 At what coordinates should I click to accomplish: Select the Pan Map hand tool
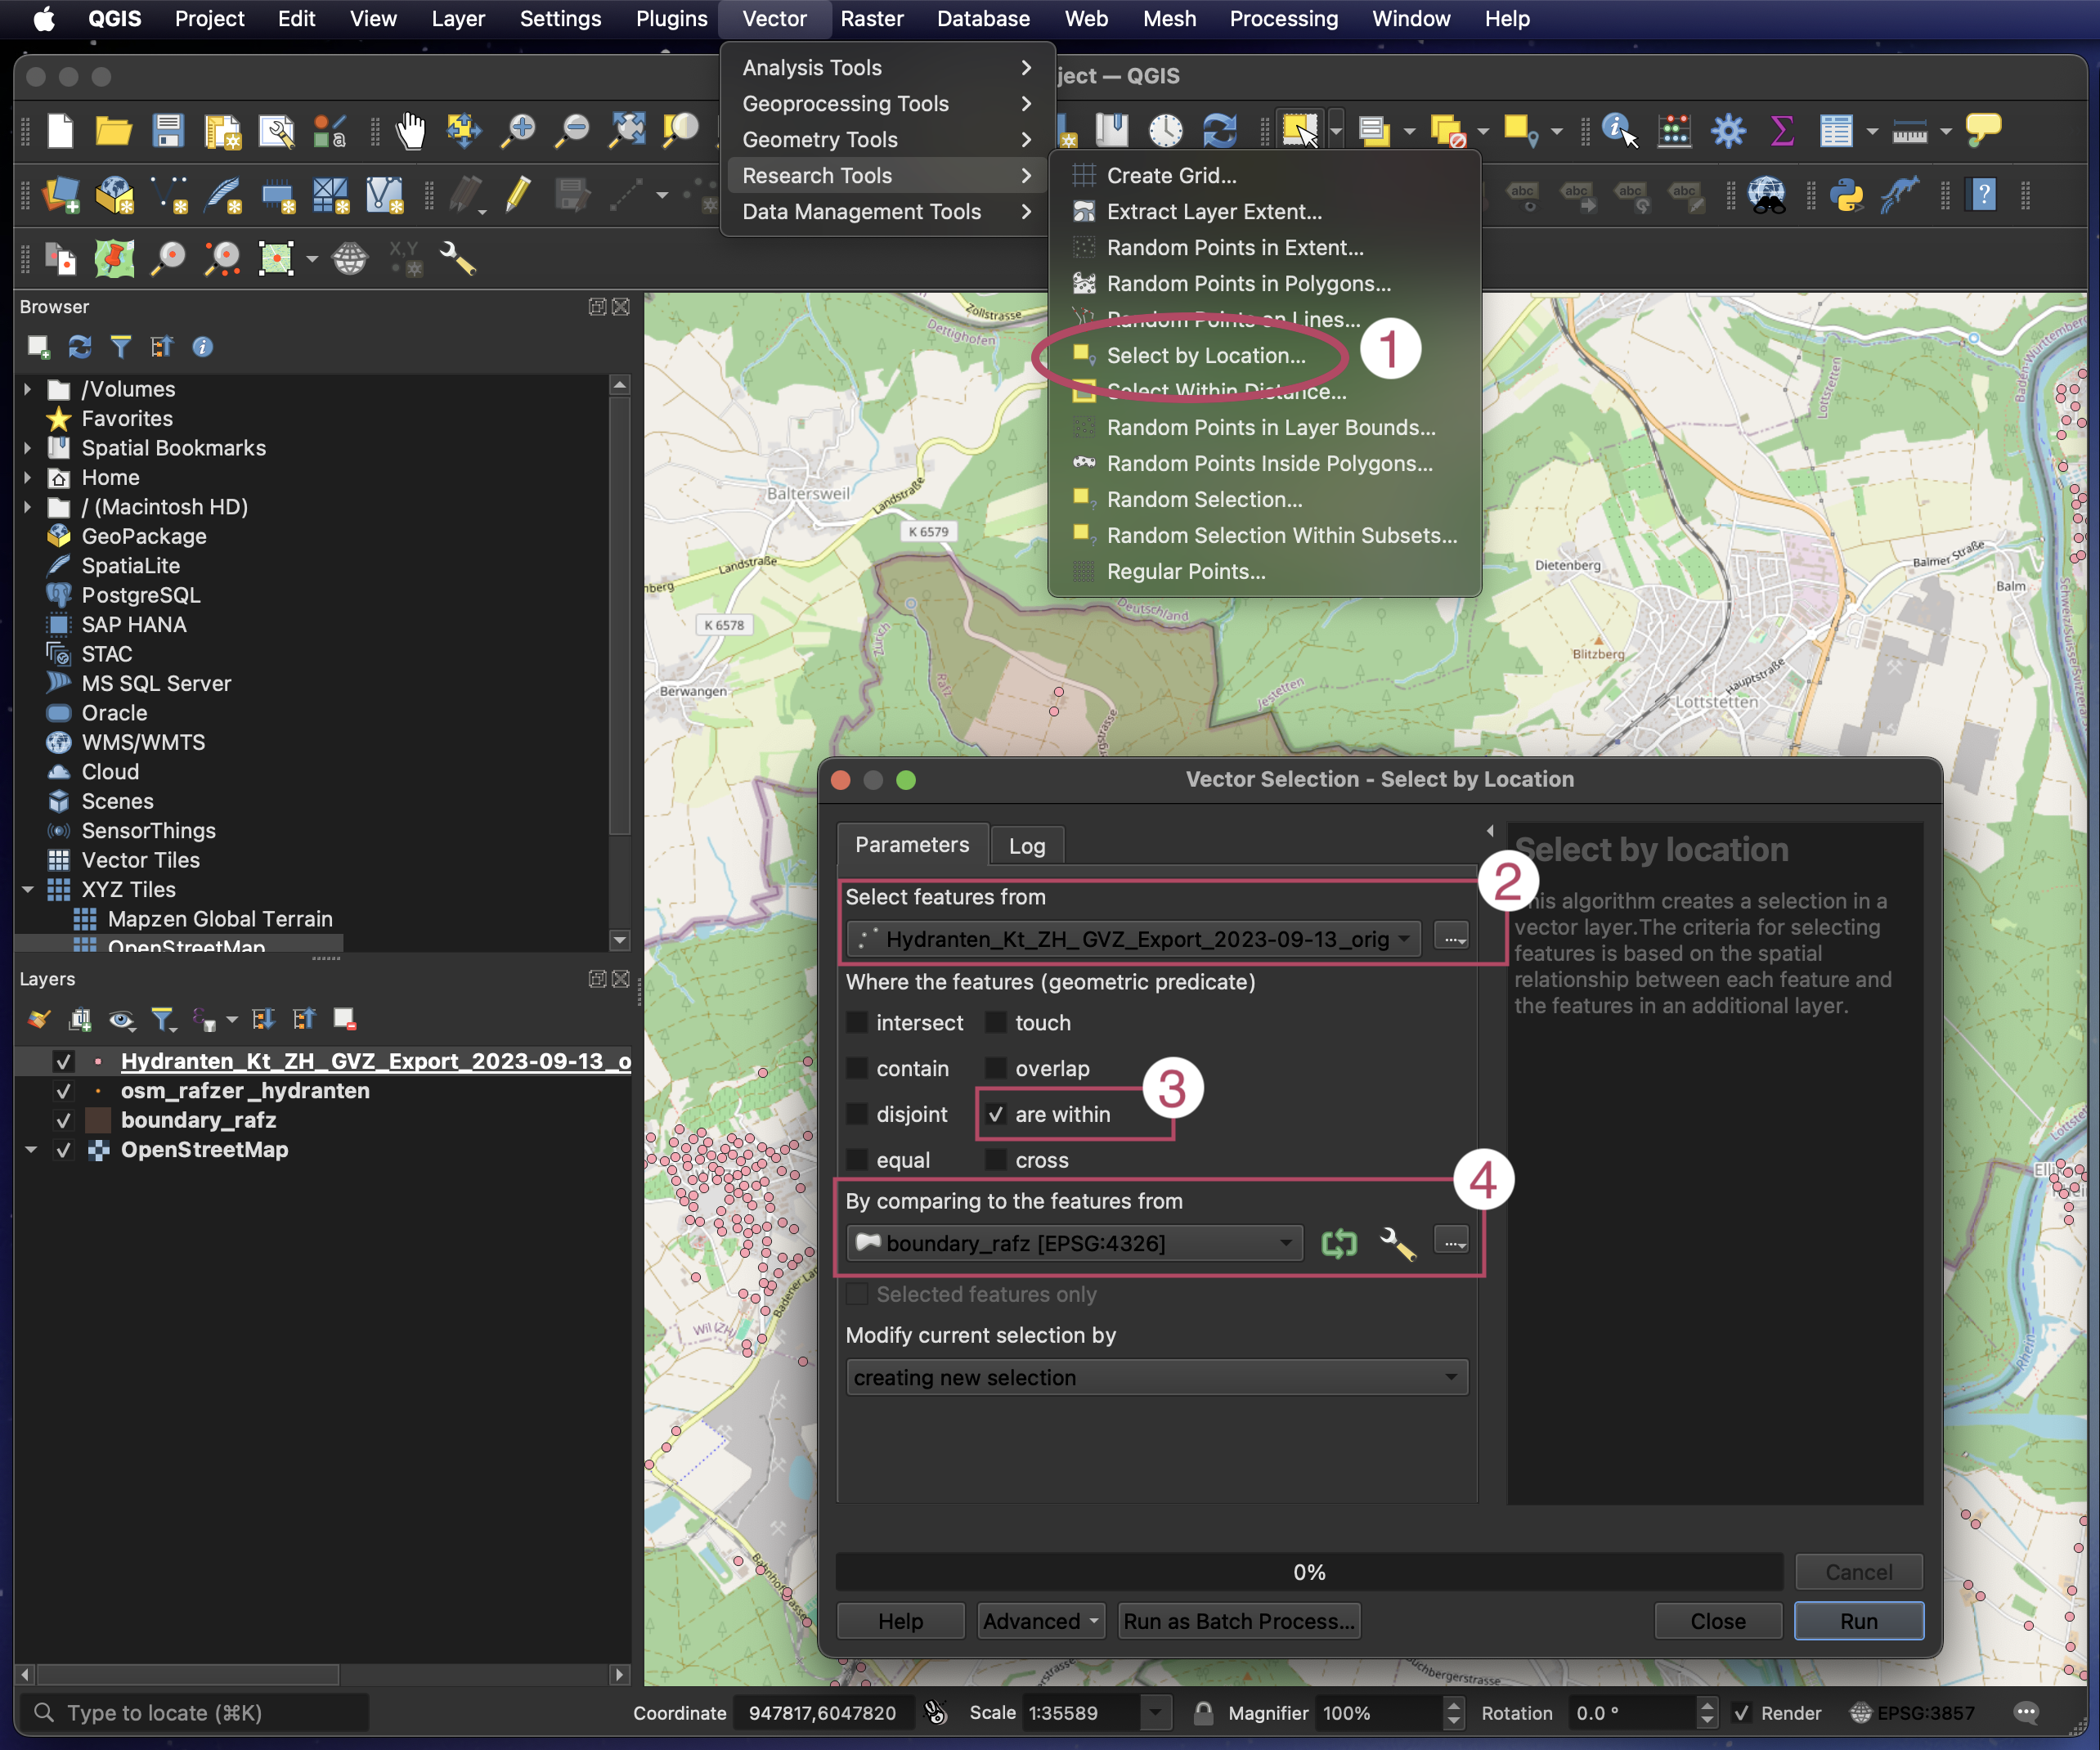(x=410, y=130)
